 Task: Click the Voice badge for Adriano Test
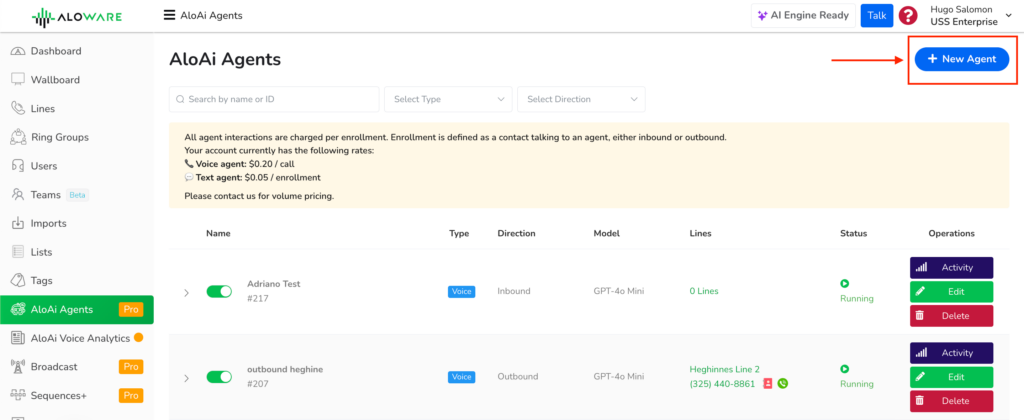coord(462,291)
